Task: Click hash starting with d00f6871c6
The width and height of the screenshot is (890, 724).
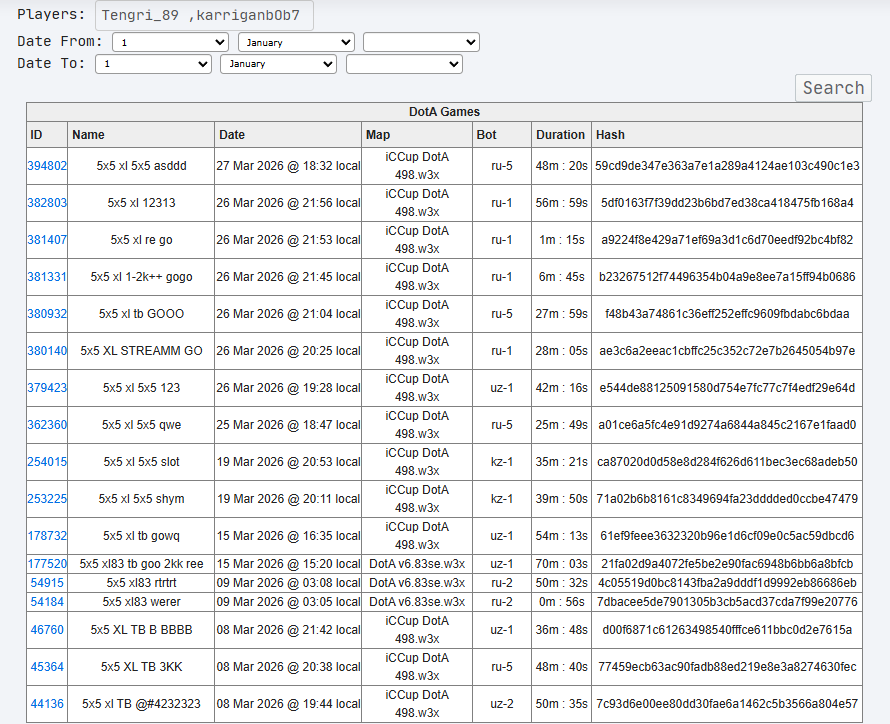Action: click(x=727, y=630)
